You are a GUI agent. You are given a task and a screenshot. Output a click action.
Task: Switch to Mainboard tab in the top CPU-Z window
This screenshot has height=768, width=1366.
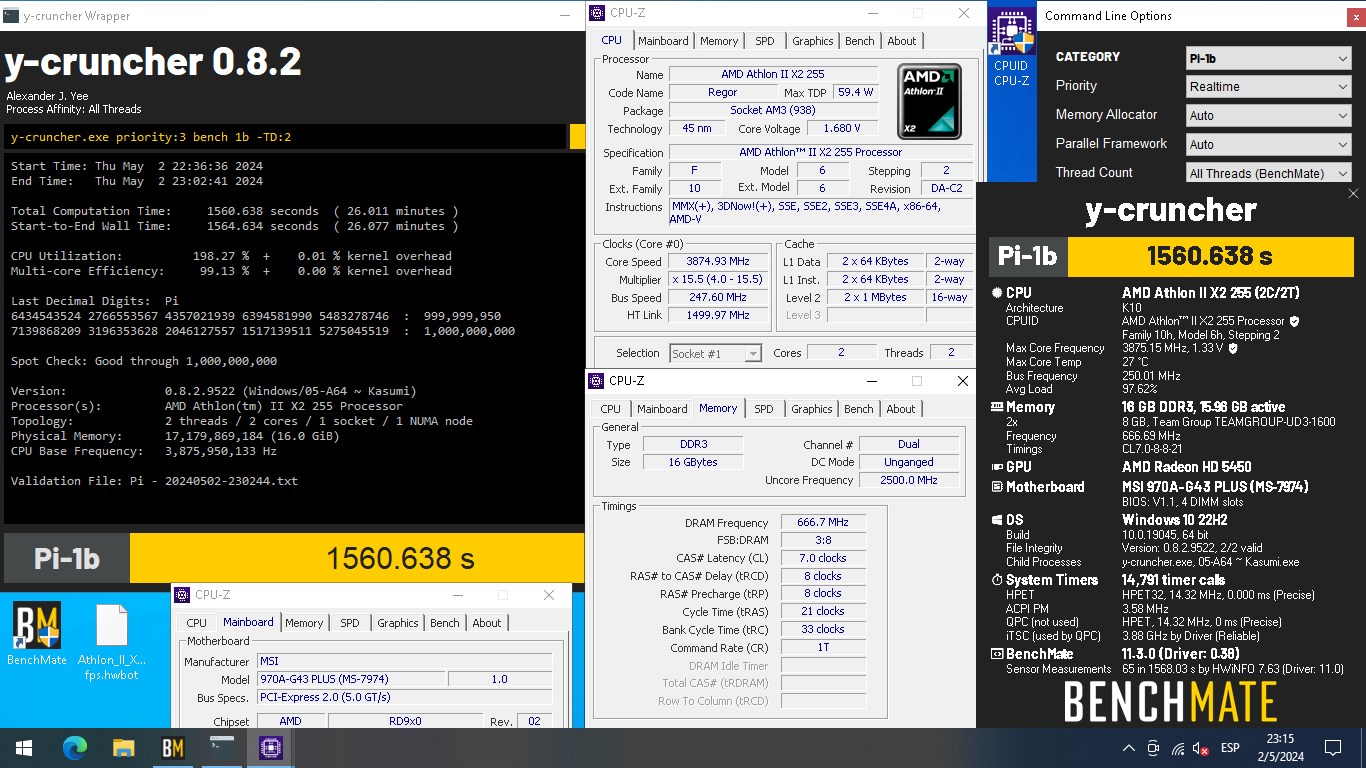663,41
